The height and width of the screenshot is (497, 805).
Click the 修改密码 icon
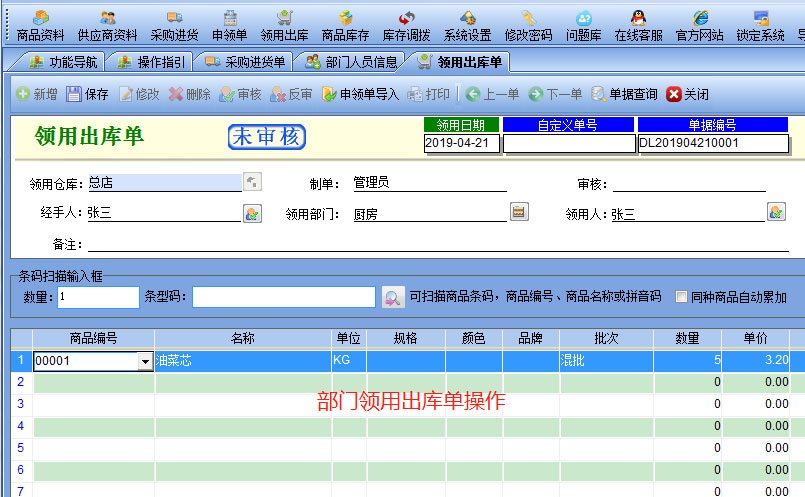(528, 25)
